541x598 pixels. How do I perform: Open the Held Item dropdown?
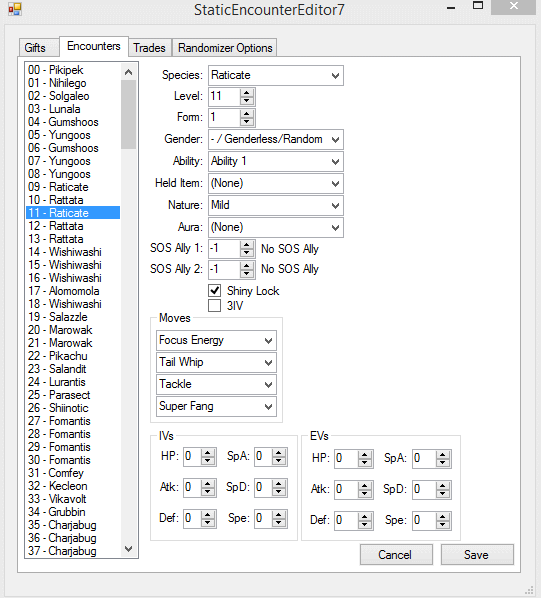276,183
